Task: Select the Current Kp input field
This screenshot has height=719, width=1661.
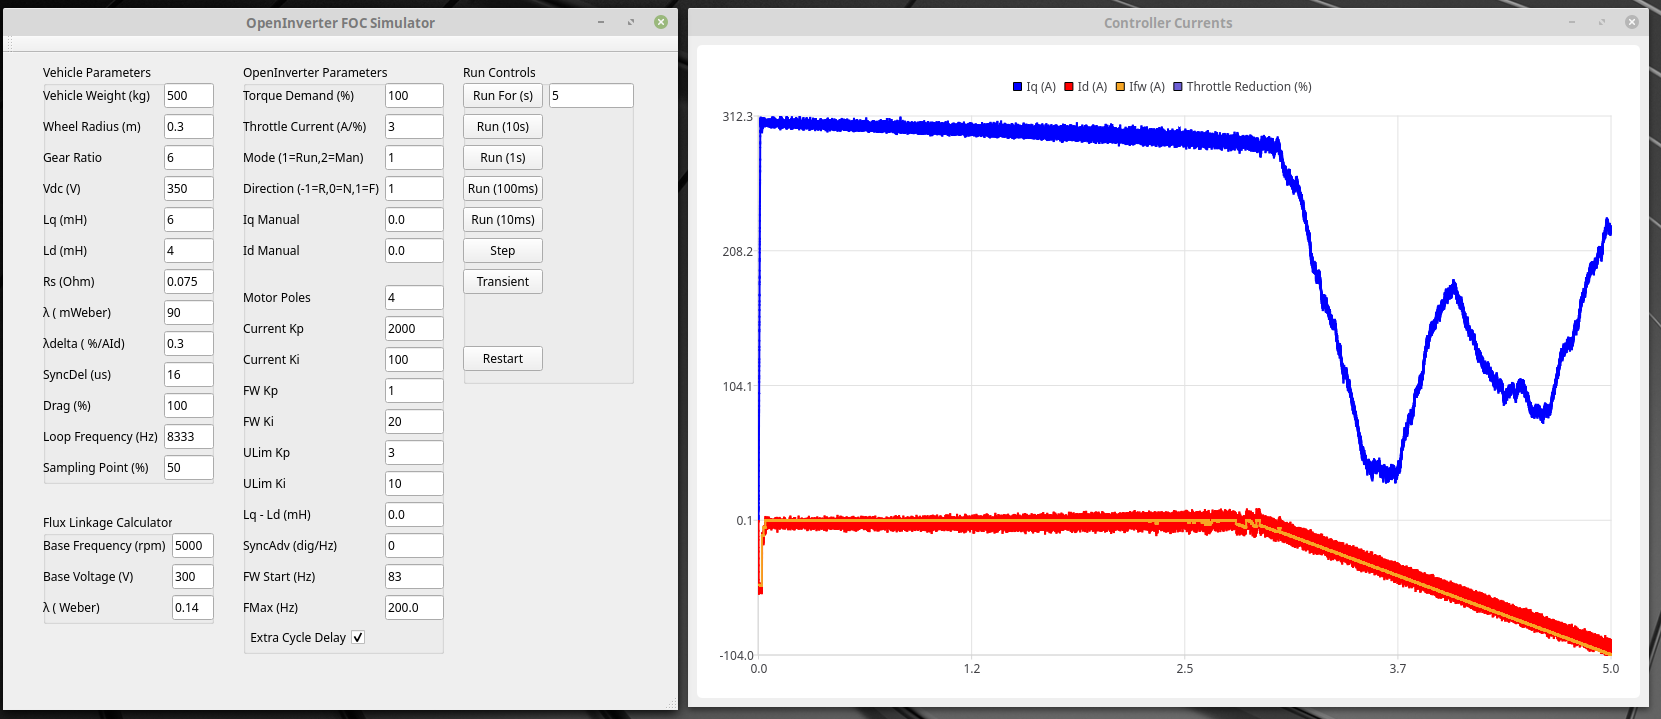Action: [x=413, y=329]
